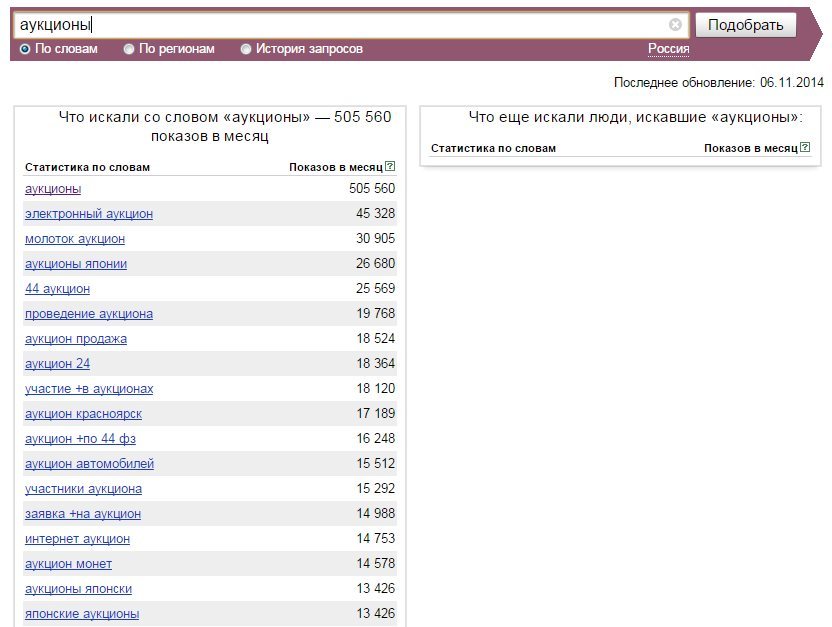Screen dimensions: 832x627
Task: Click the value '18 524'
Action: (376, 338)
